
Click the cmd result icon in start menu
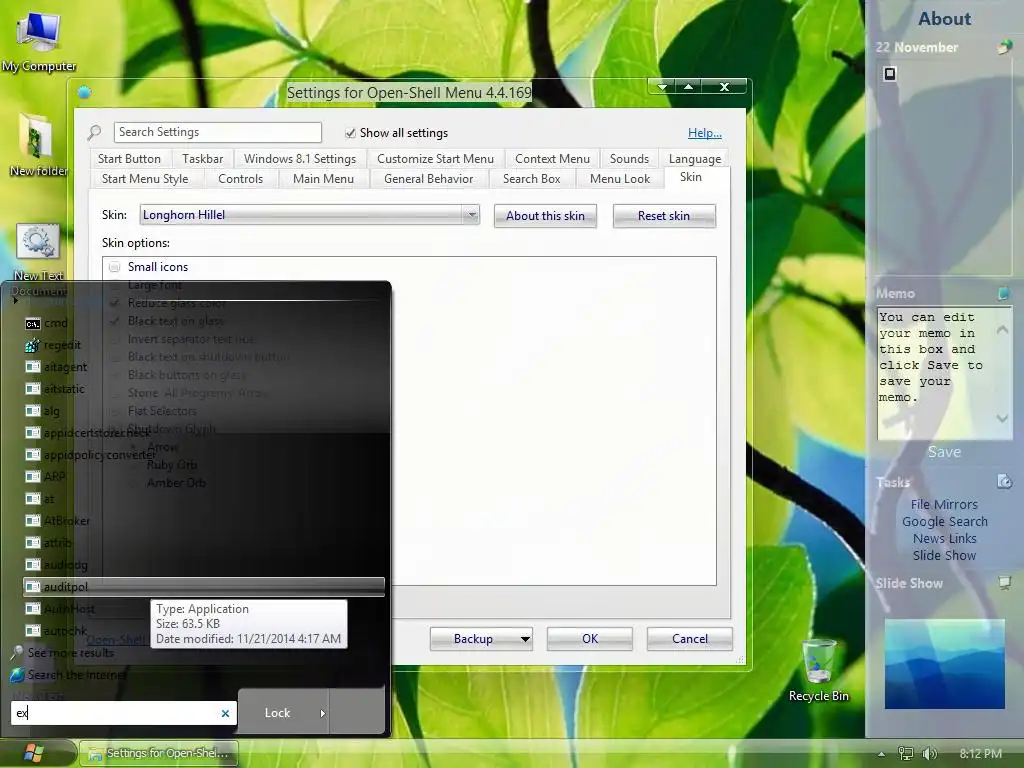click(x=33, y=323)
